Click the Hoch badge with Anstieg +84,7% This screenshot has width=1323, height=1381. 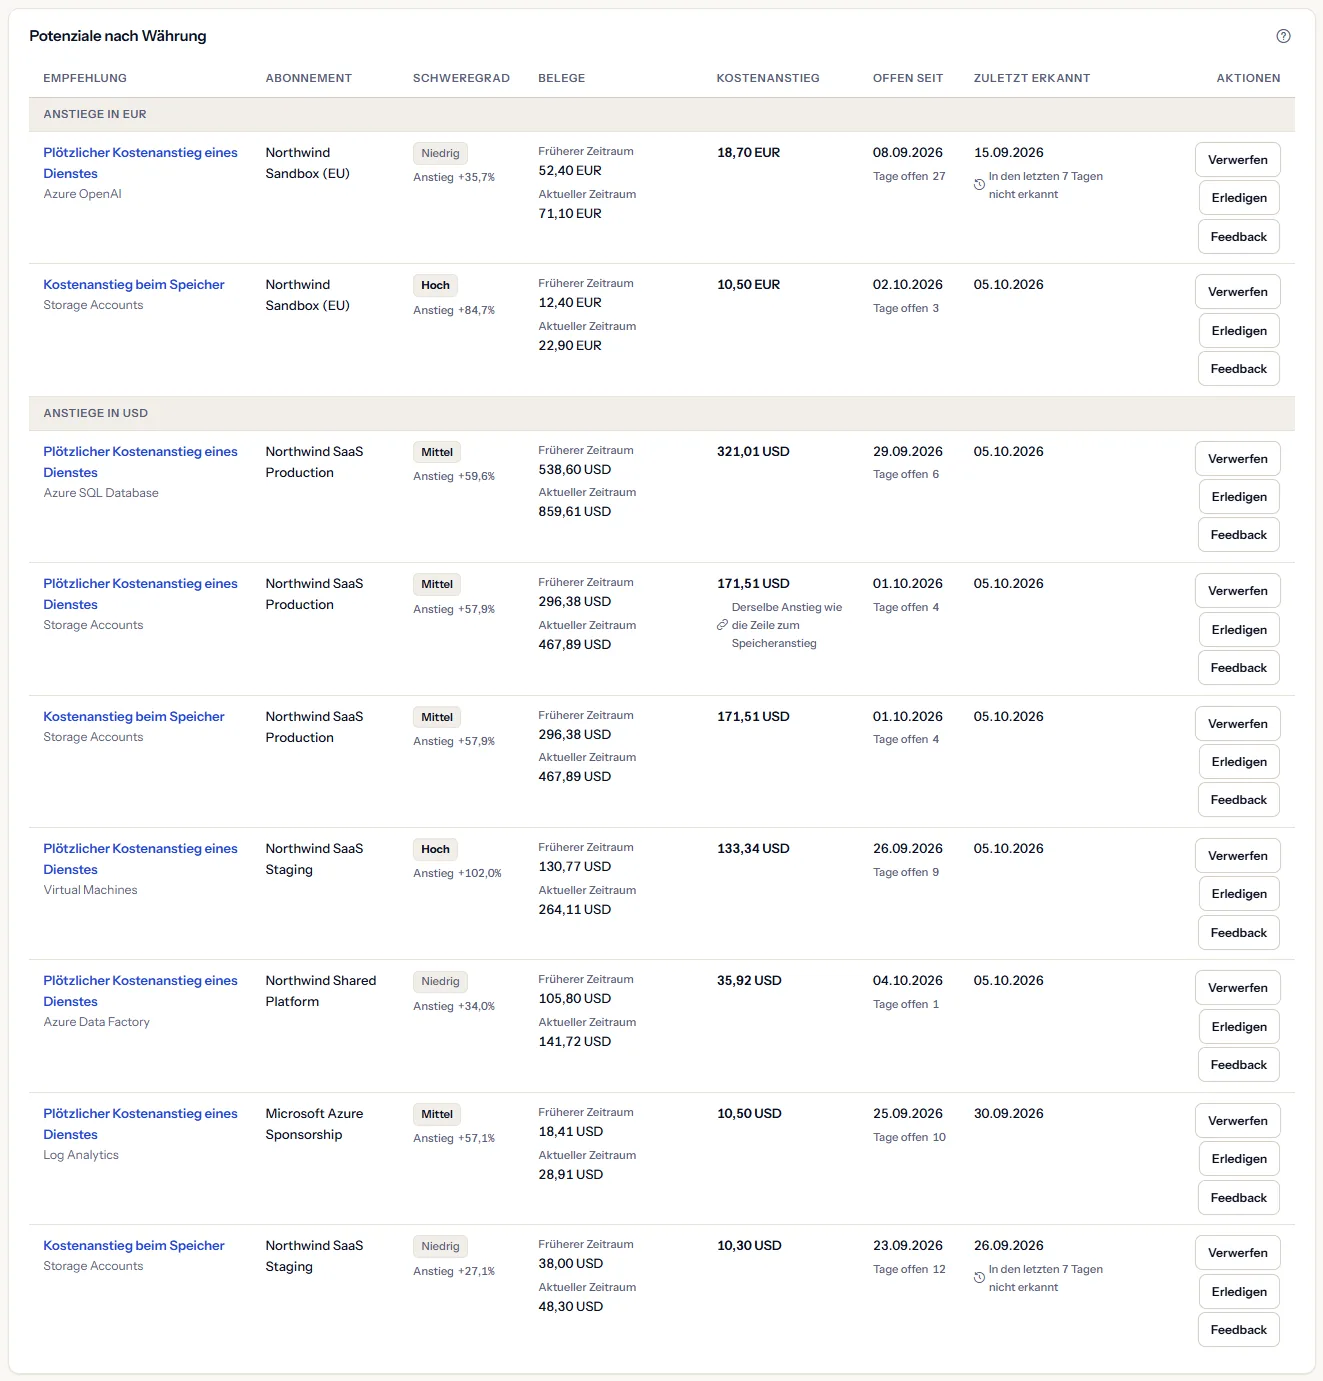point(435,285)
